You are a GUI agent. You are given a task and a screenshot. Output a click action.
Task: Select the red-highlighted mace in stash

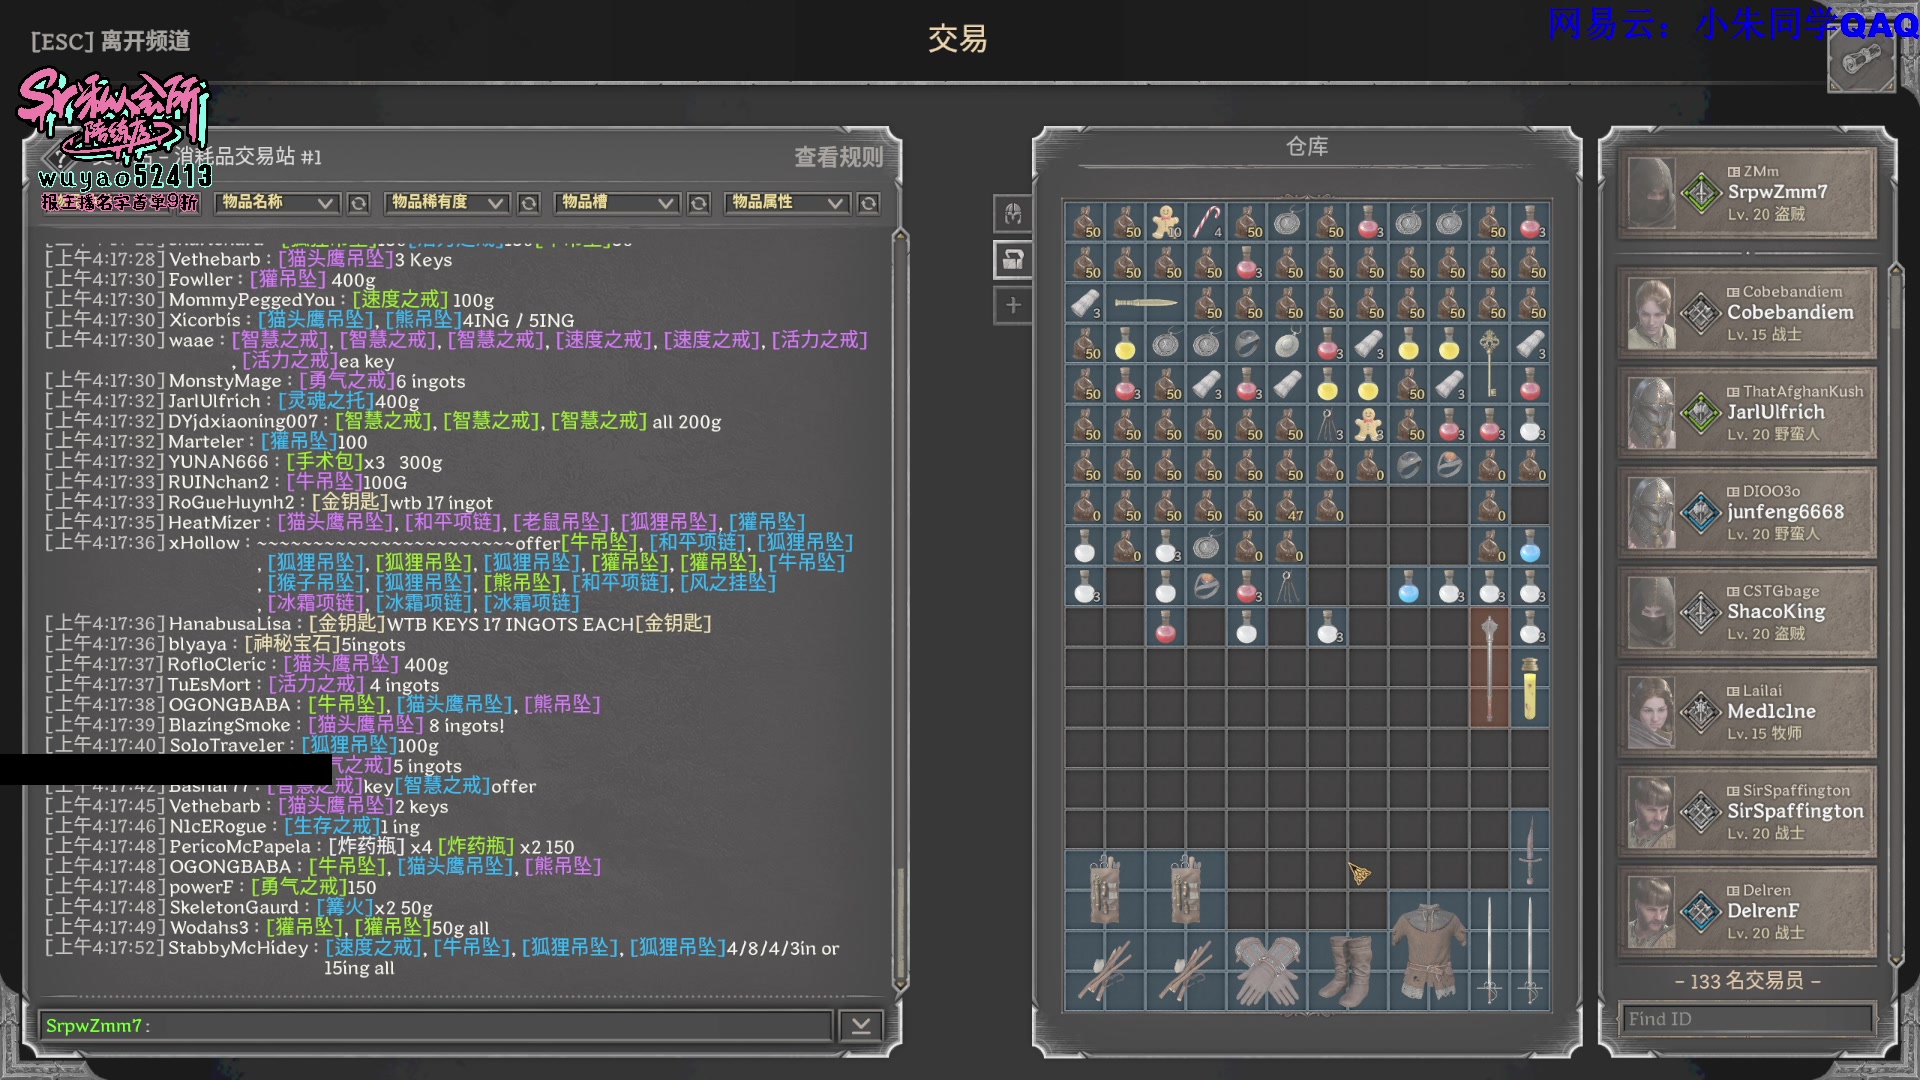1489,667
